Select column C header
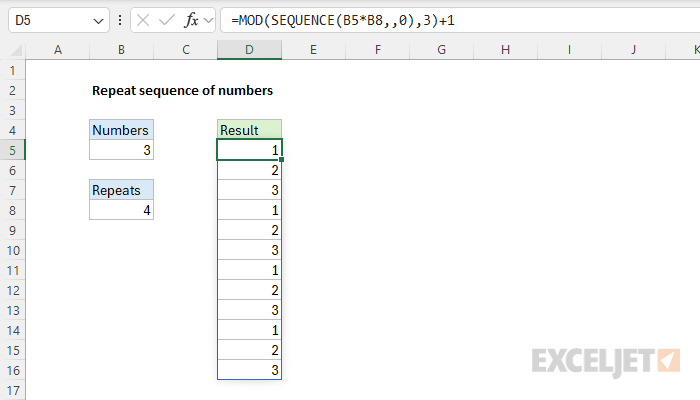The width and height of the screenshot is (700, 400). point(186,50)
